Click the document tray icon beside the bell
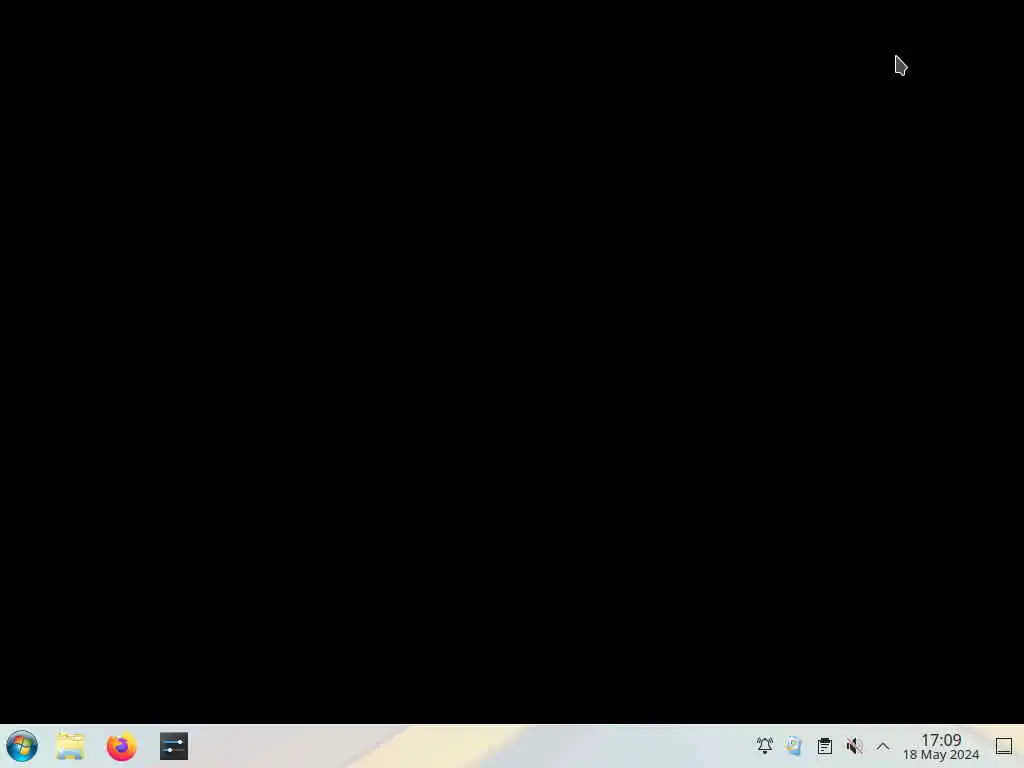 pos(794,746)
